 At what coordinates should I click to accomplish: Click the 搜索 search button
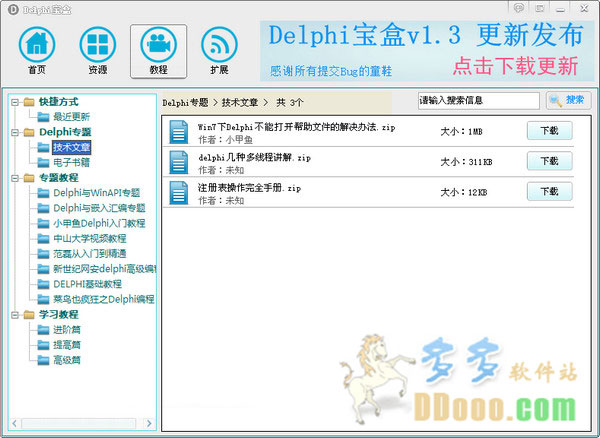[x=569, y=101]
